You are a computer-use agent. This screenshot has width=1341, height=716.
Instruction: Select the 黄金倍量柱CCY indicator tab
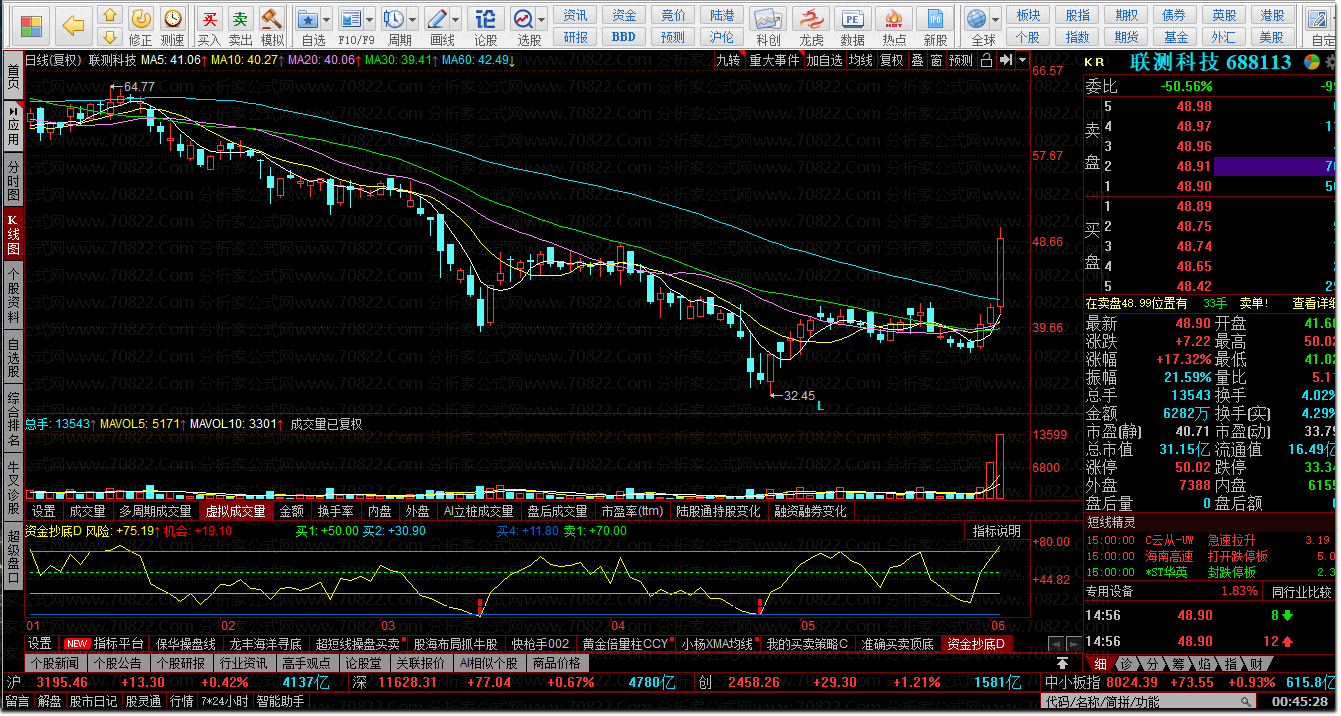pos(625,643)
